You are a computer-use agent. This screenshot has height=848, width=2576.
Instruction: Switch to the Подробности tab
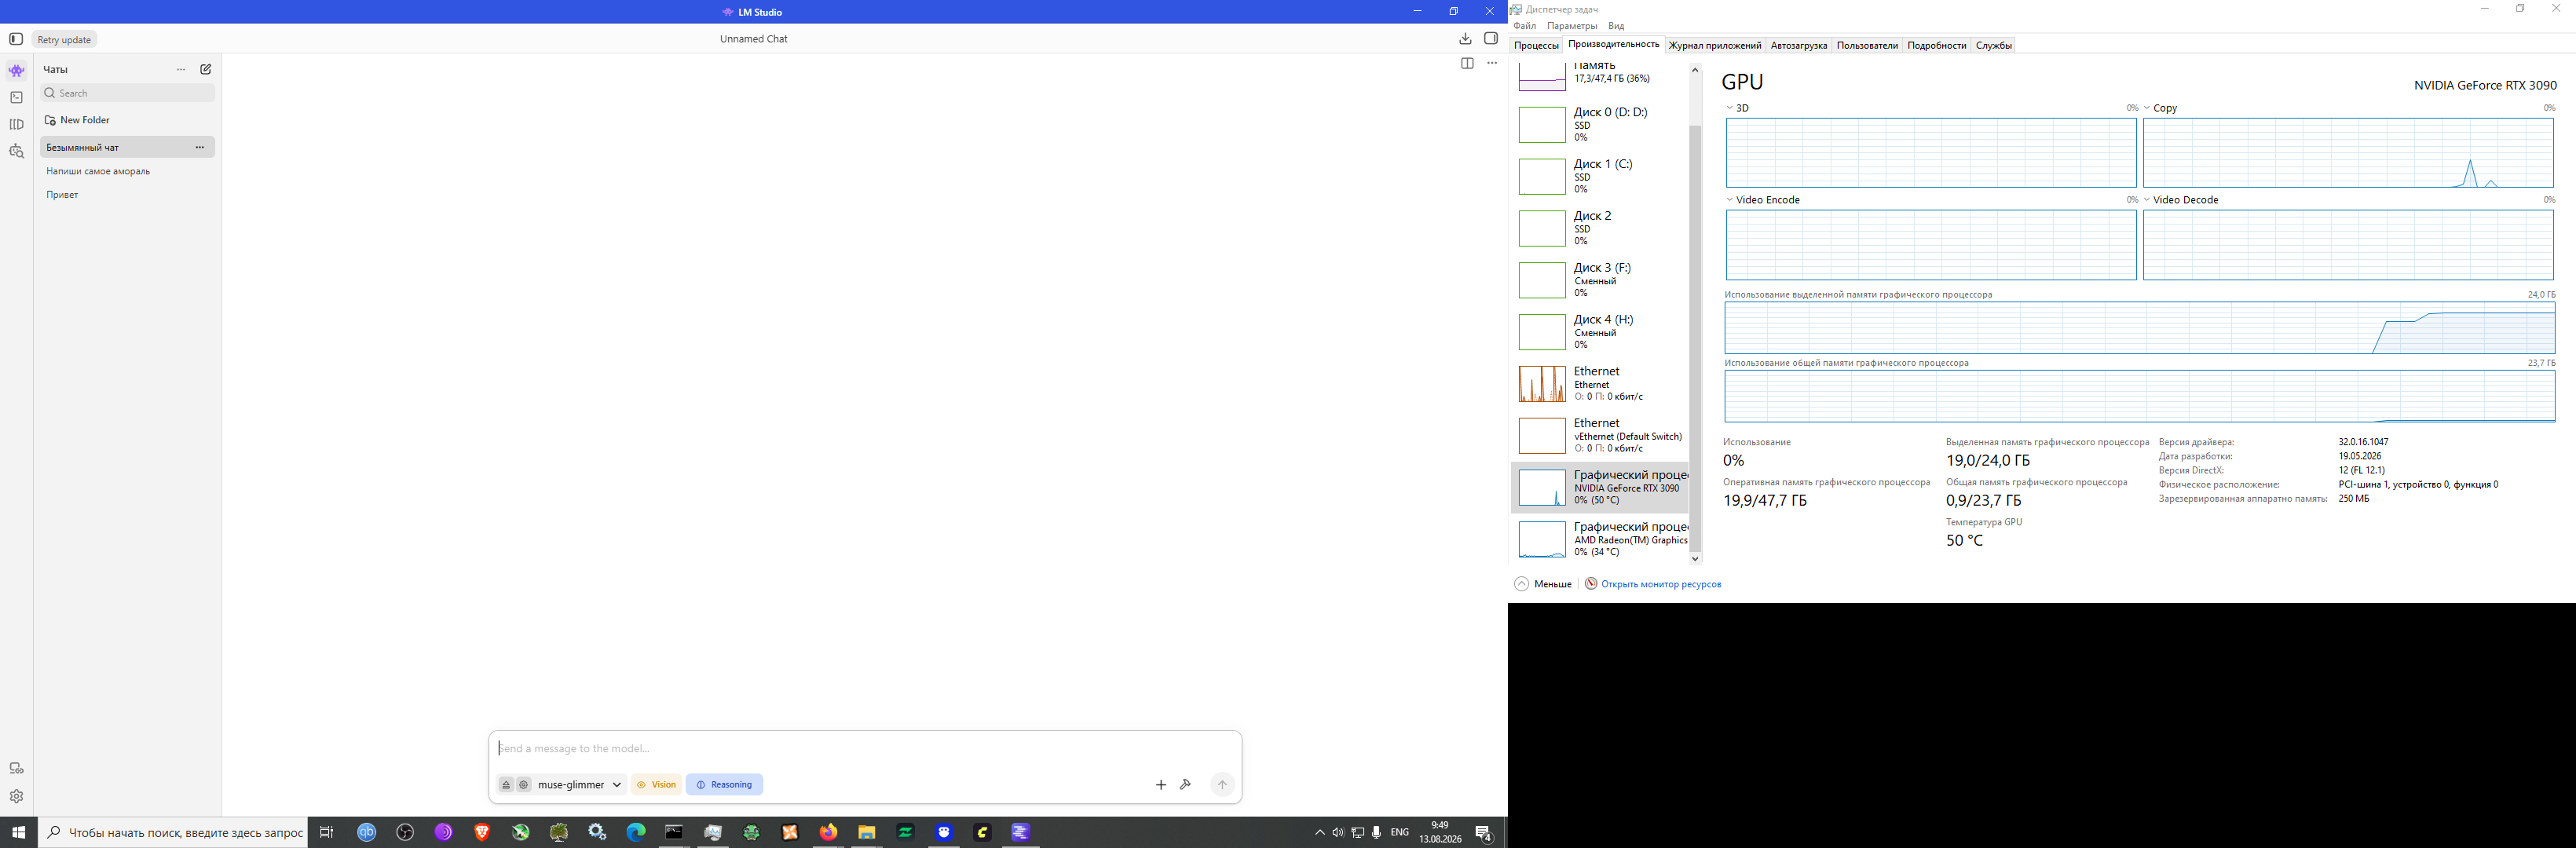1937,45
